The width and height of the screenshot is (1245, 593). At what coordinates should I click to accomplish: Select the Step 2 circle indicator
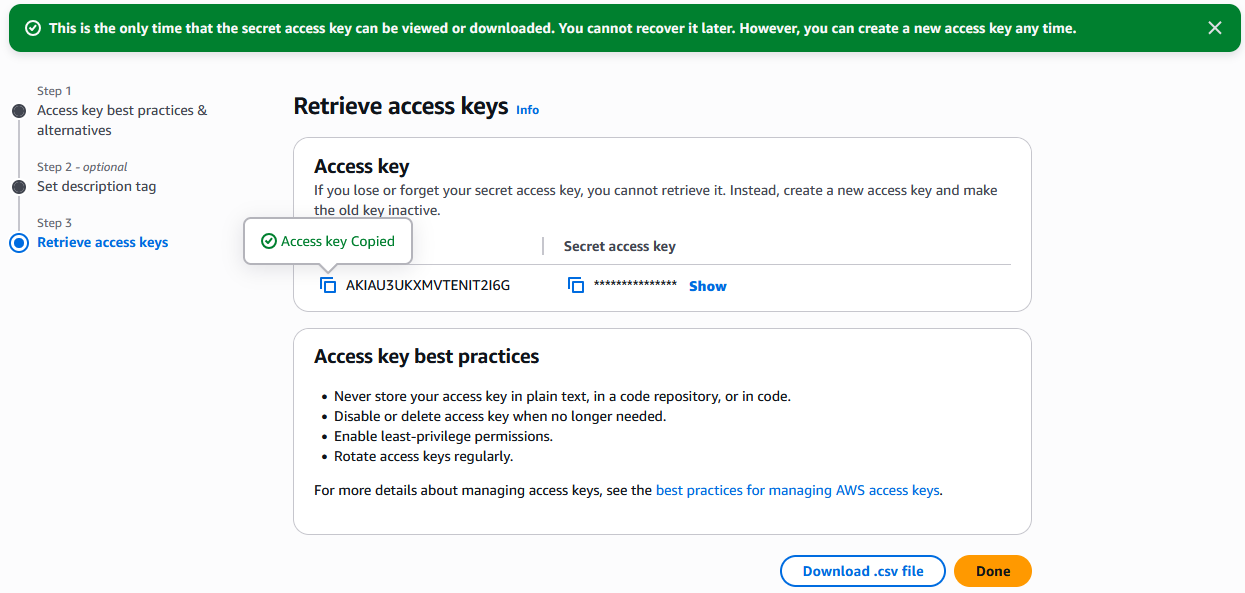(x=18, y=187)
